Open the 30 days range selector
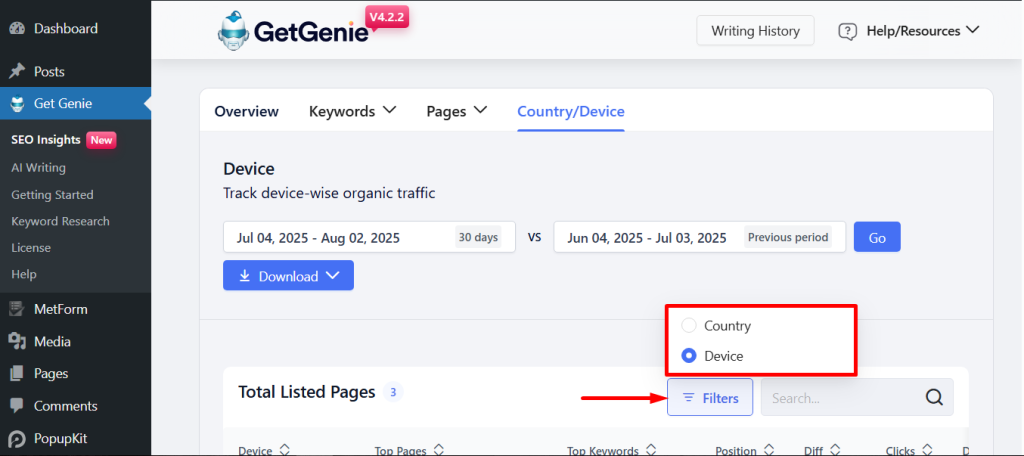1024x456 pixels. tap(478, 237)
